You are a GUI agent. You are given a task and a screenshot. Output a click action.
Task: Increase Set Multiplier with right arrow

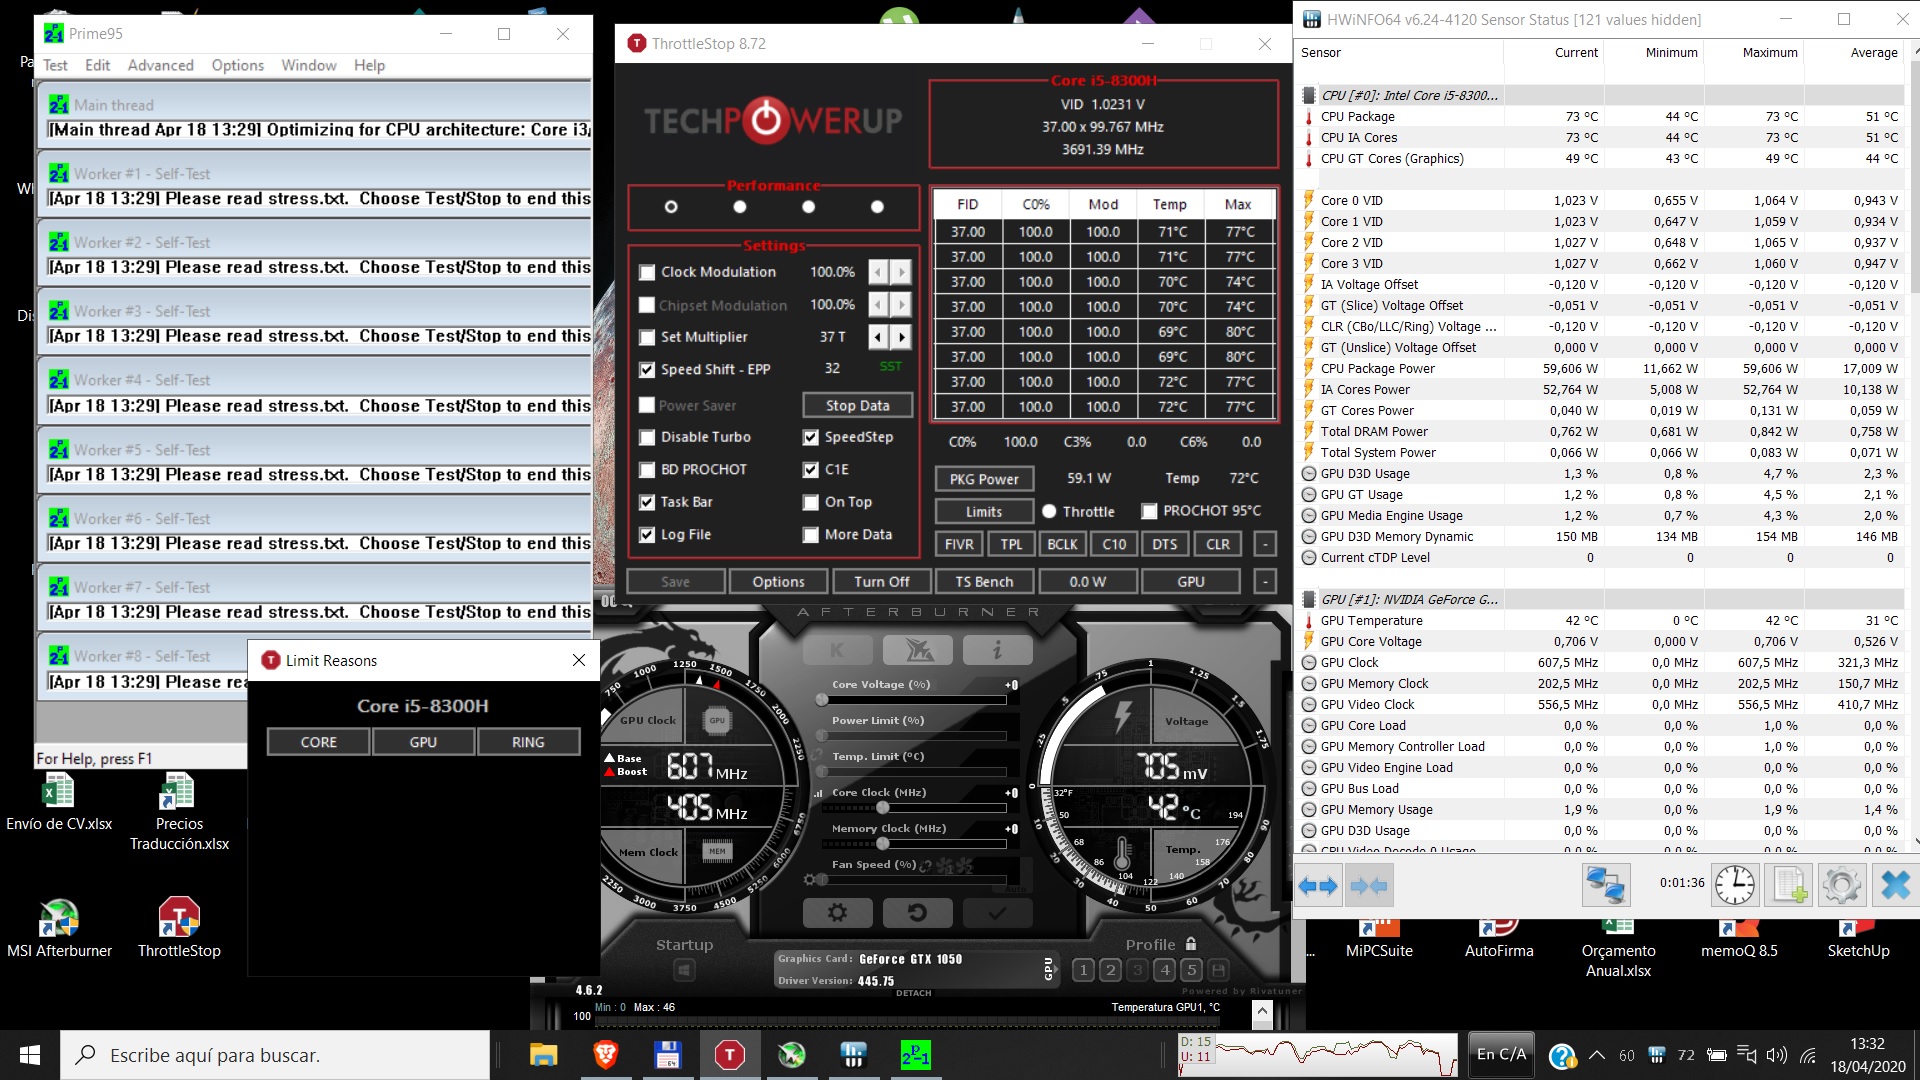902,337
